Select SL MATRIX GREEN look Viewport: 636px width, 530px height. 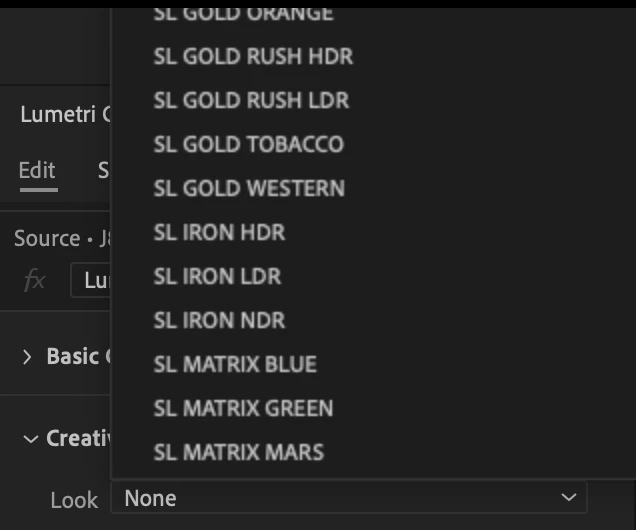(243, 408)
